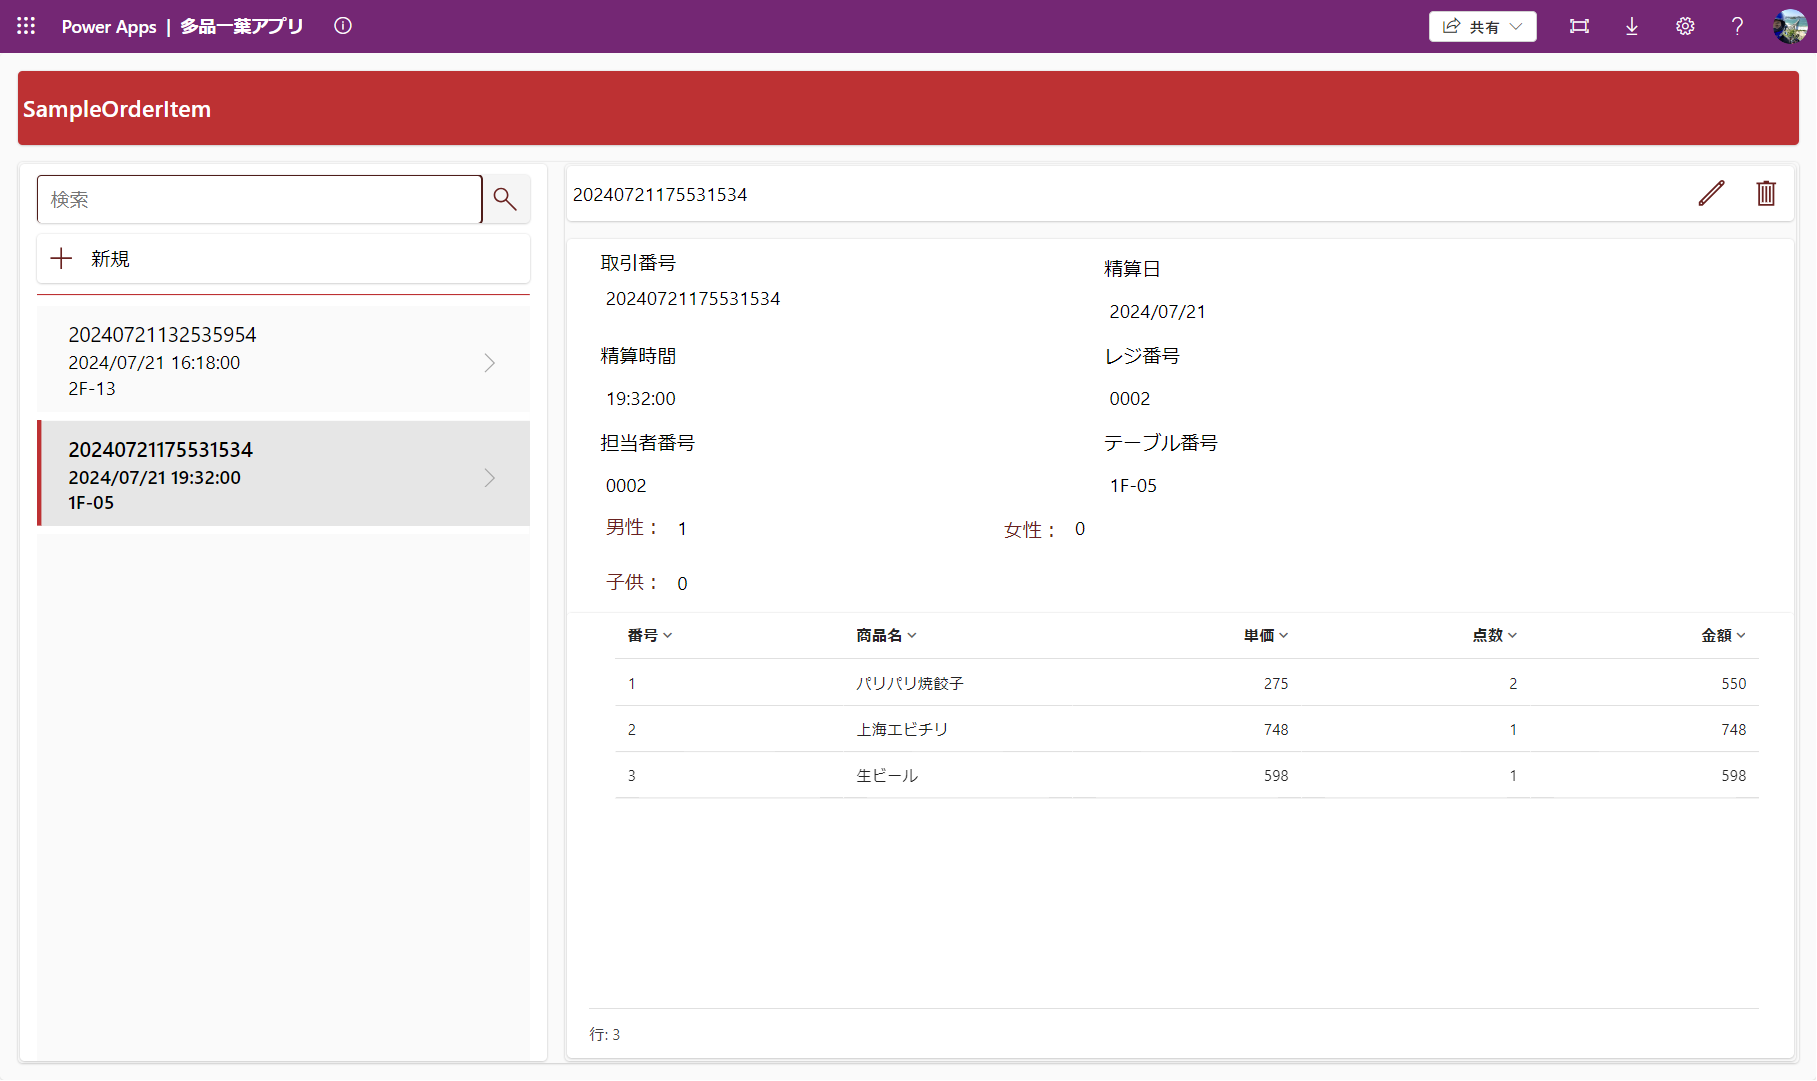Open details chevron for table 1F-05 order
The height and width of the screenshot is (1081, 1817).
(490, 477)
